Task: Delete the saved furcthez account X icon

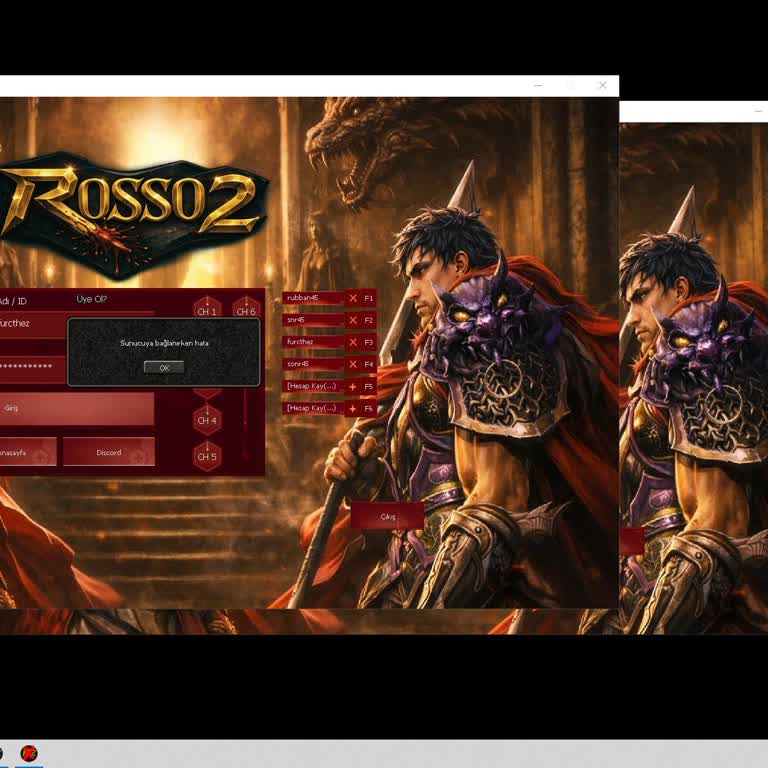Action: [353, 342]
